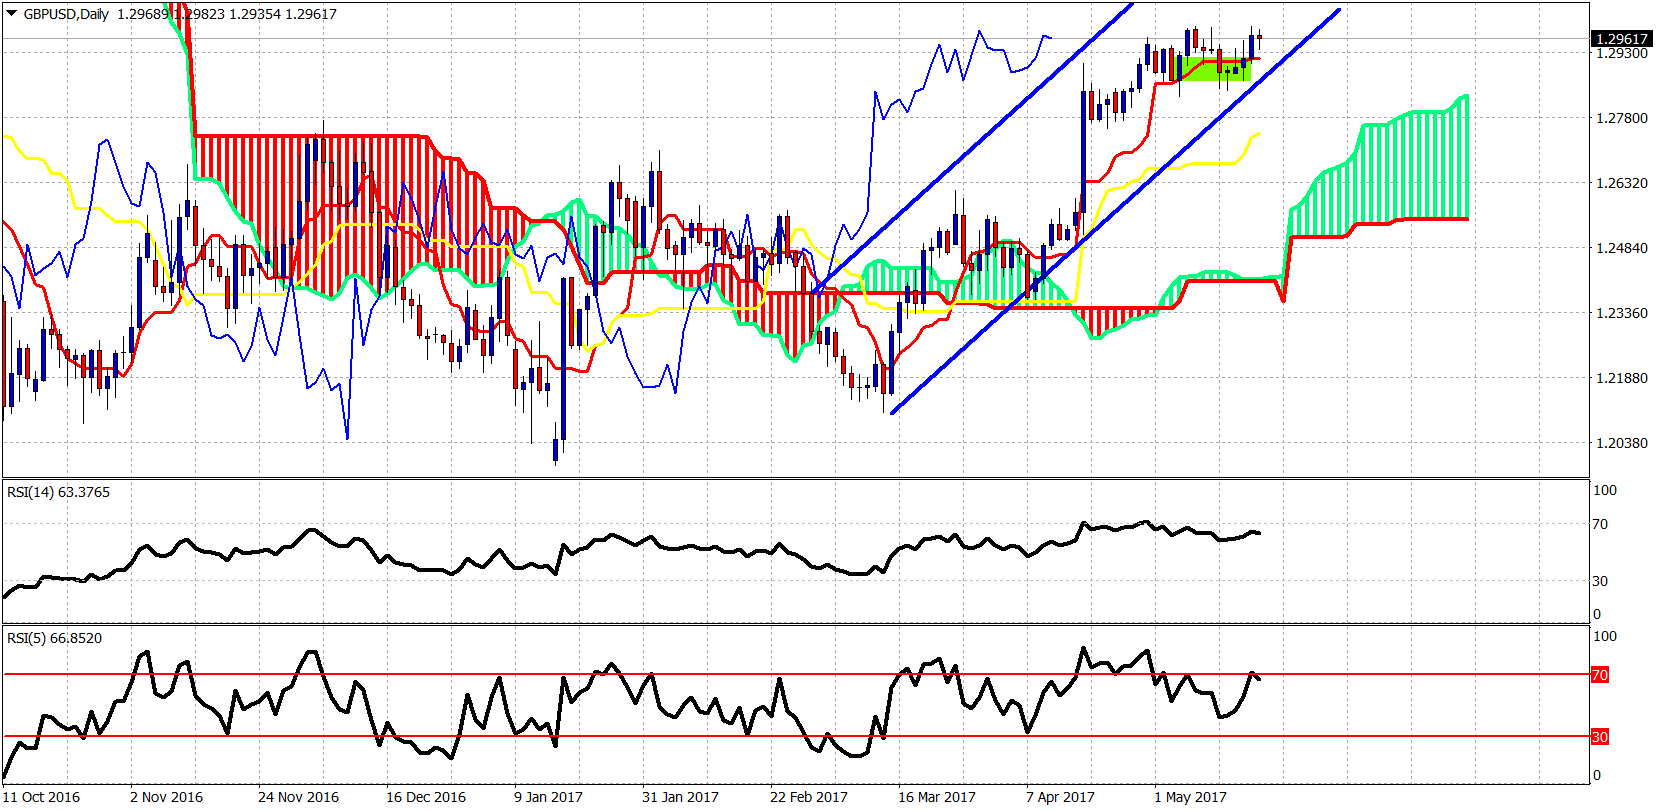The width and height of the screenshot is (1657, 811).
Task: Click the chart dropdown triangle beside GBPUSD
Action: (x=12, y=14)
